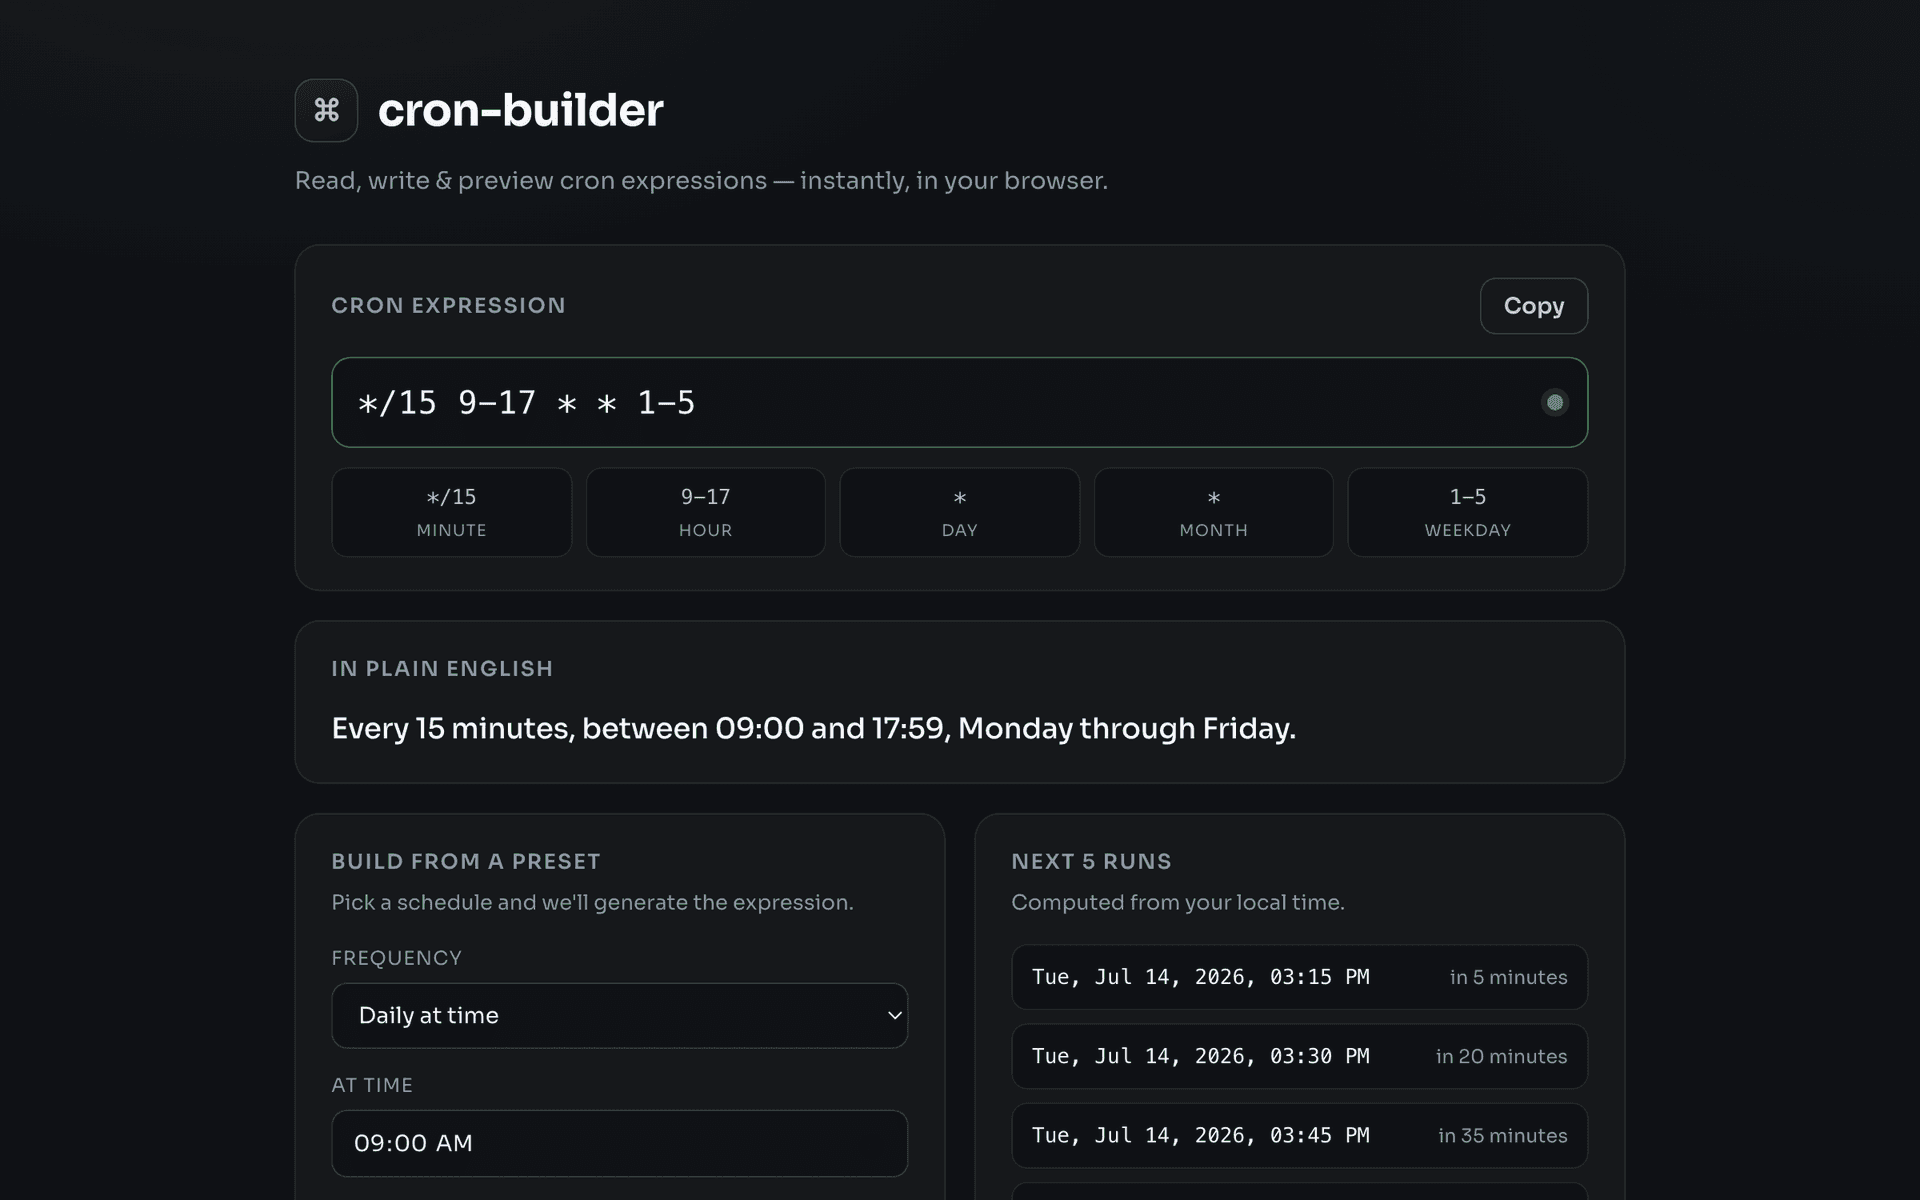Select the */15 MINUTE field chip
Image resolution: width=1920 pixels, height=1200 pixels.
click(x=452, y=512)
